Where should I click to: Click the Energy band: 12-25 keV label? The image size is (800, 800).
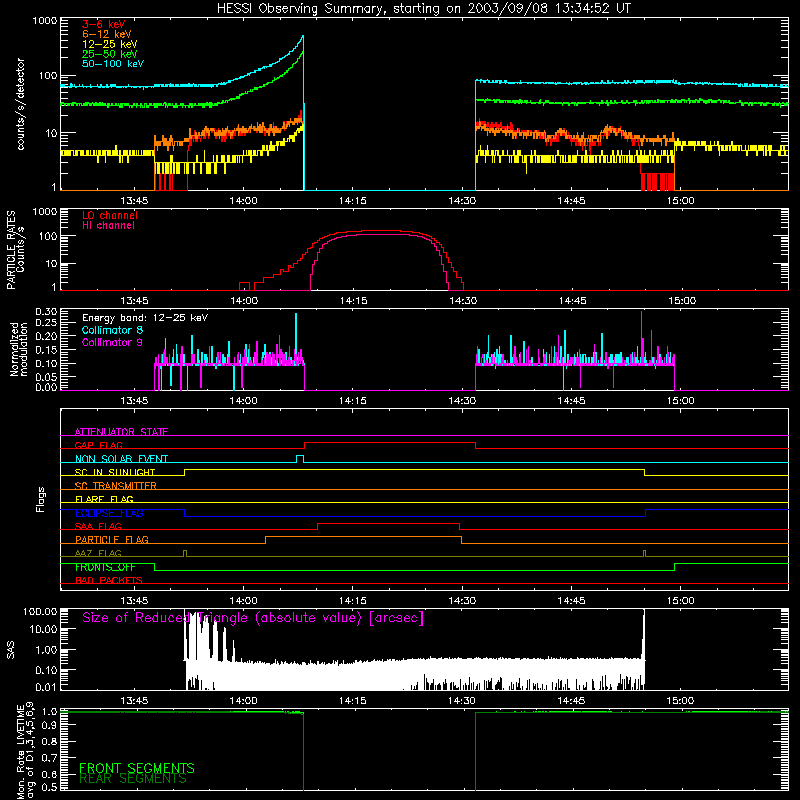145,318
